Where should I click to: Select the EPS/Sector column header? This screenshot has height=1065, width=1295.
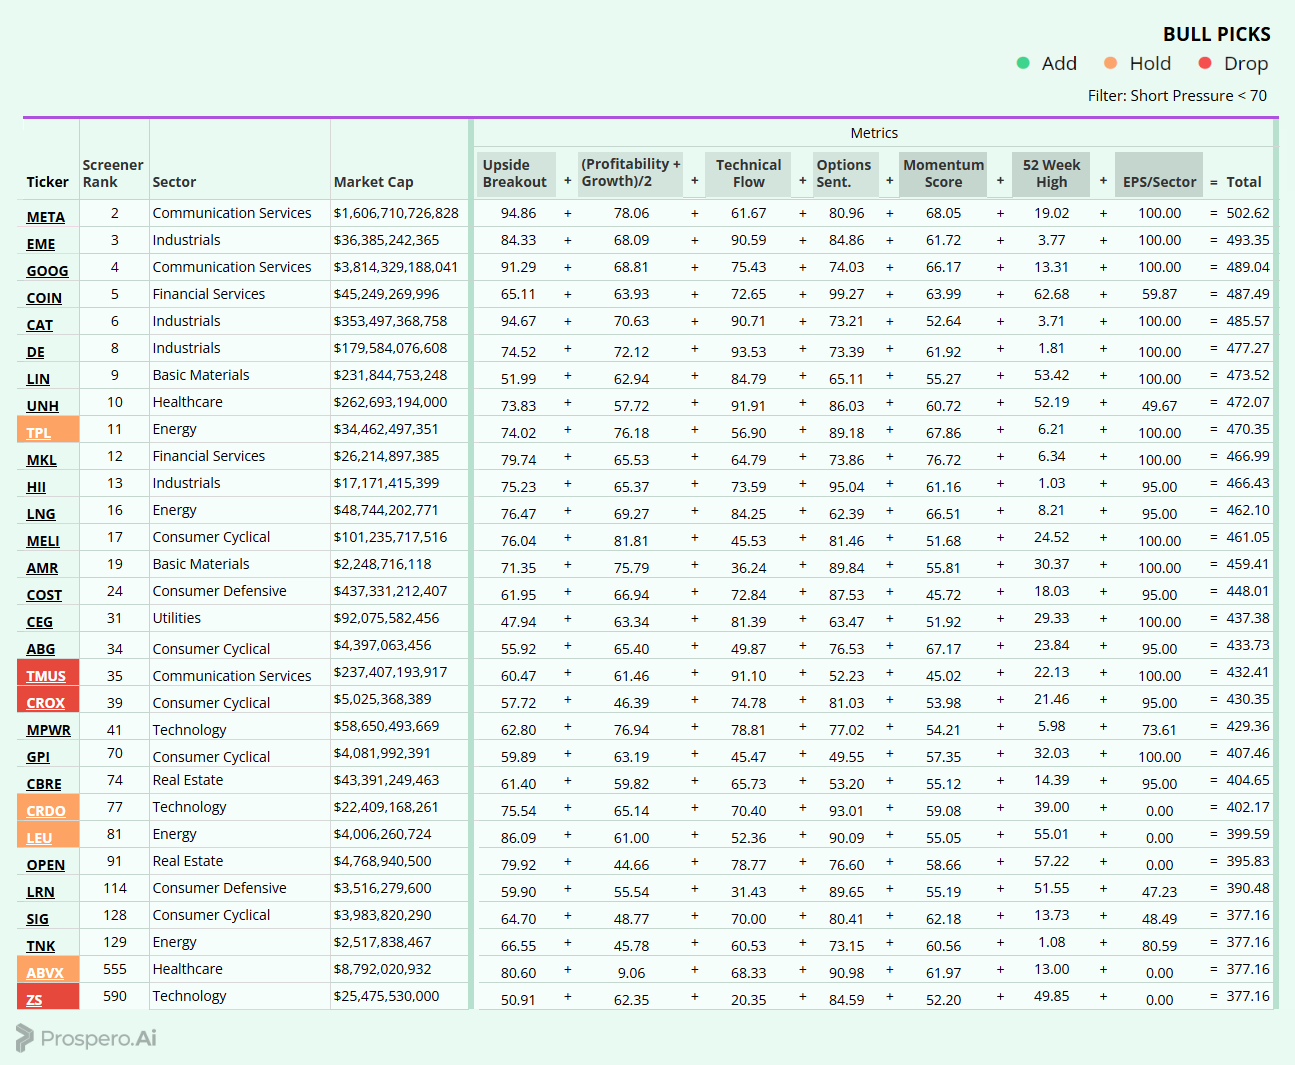[1159, 182]
